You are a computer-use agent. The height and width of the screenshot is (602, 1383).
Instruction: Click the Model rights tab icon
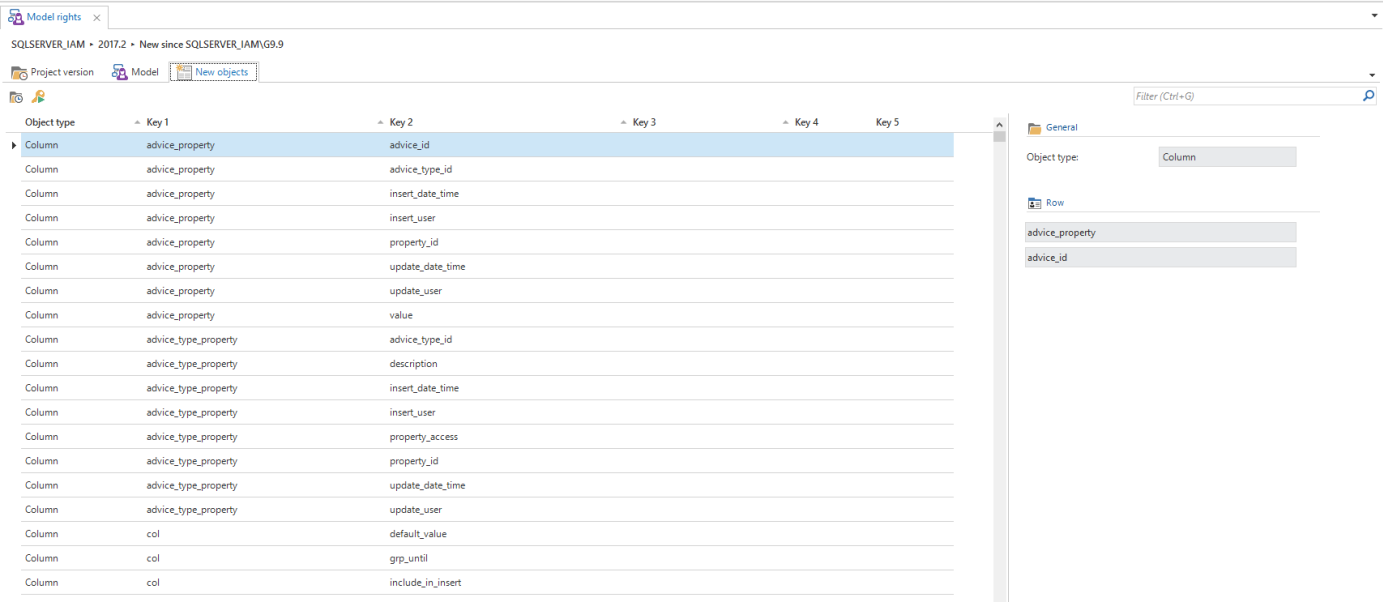tap(16, 17)
